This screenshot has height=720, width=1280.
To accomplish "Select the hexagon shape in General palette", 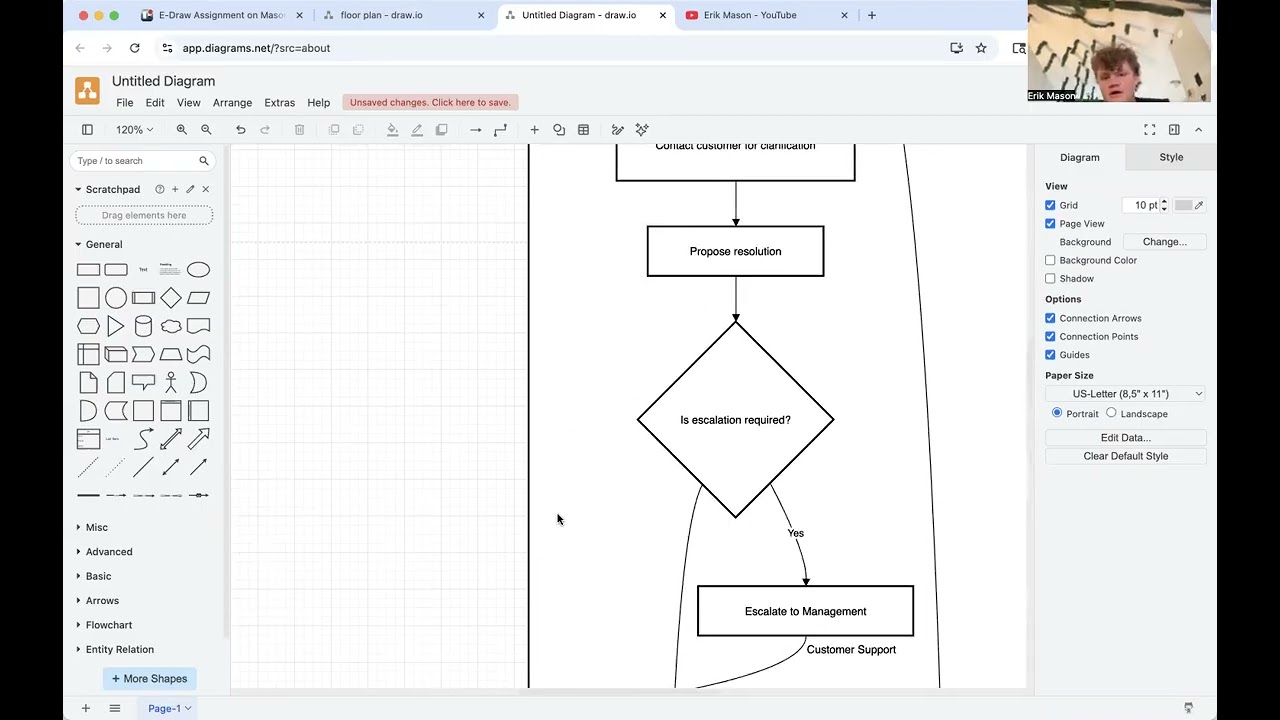I will 88,326.
